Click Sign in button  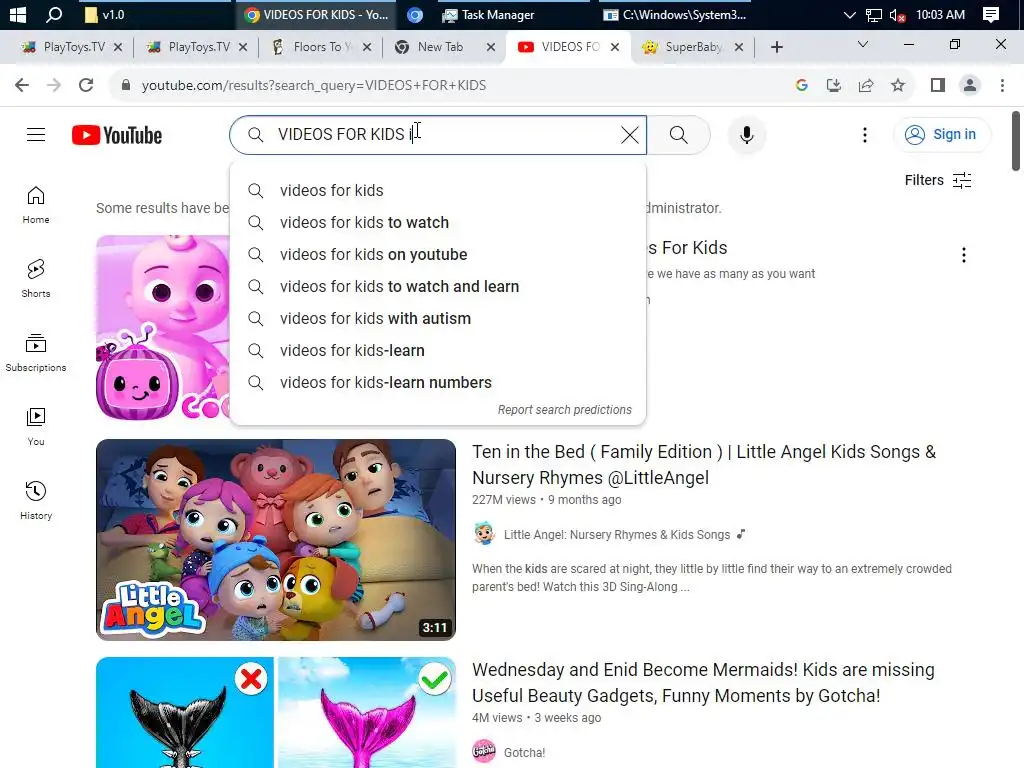pos(941,135)
